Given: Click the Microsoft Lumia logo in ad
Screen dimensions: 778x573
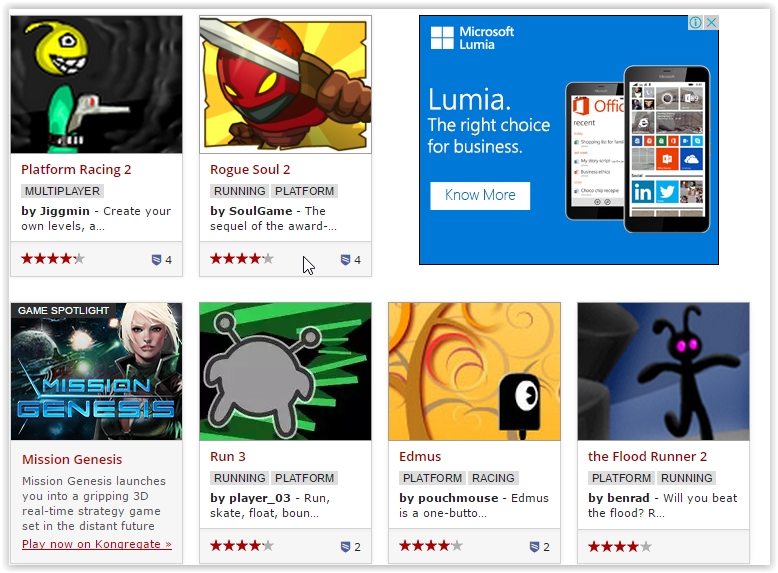Looking at the screenshot, I should point(472,38).
